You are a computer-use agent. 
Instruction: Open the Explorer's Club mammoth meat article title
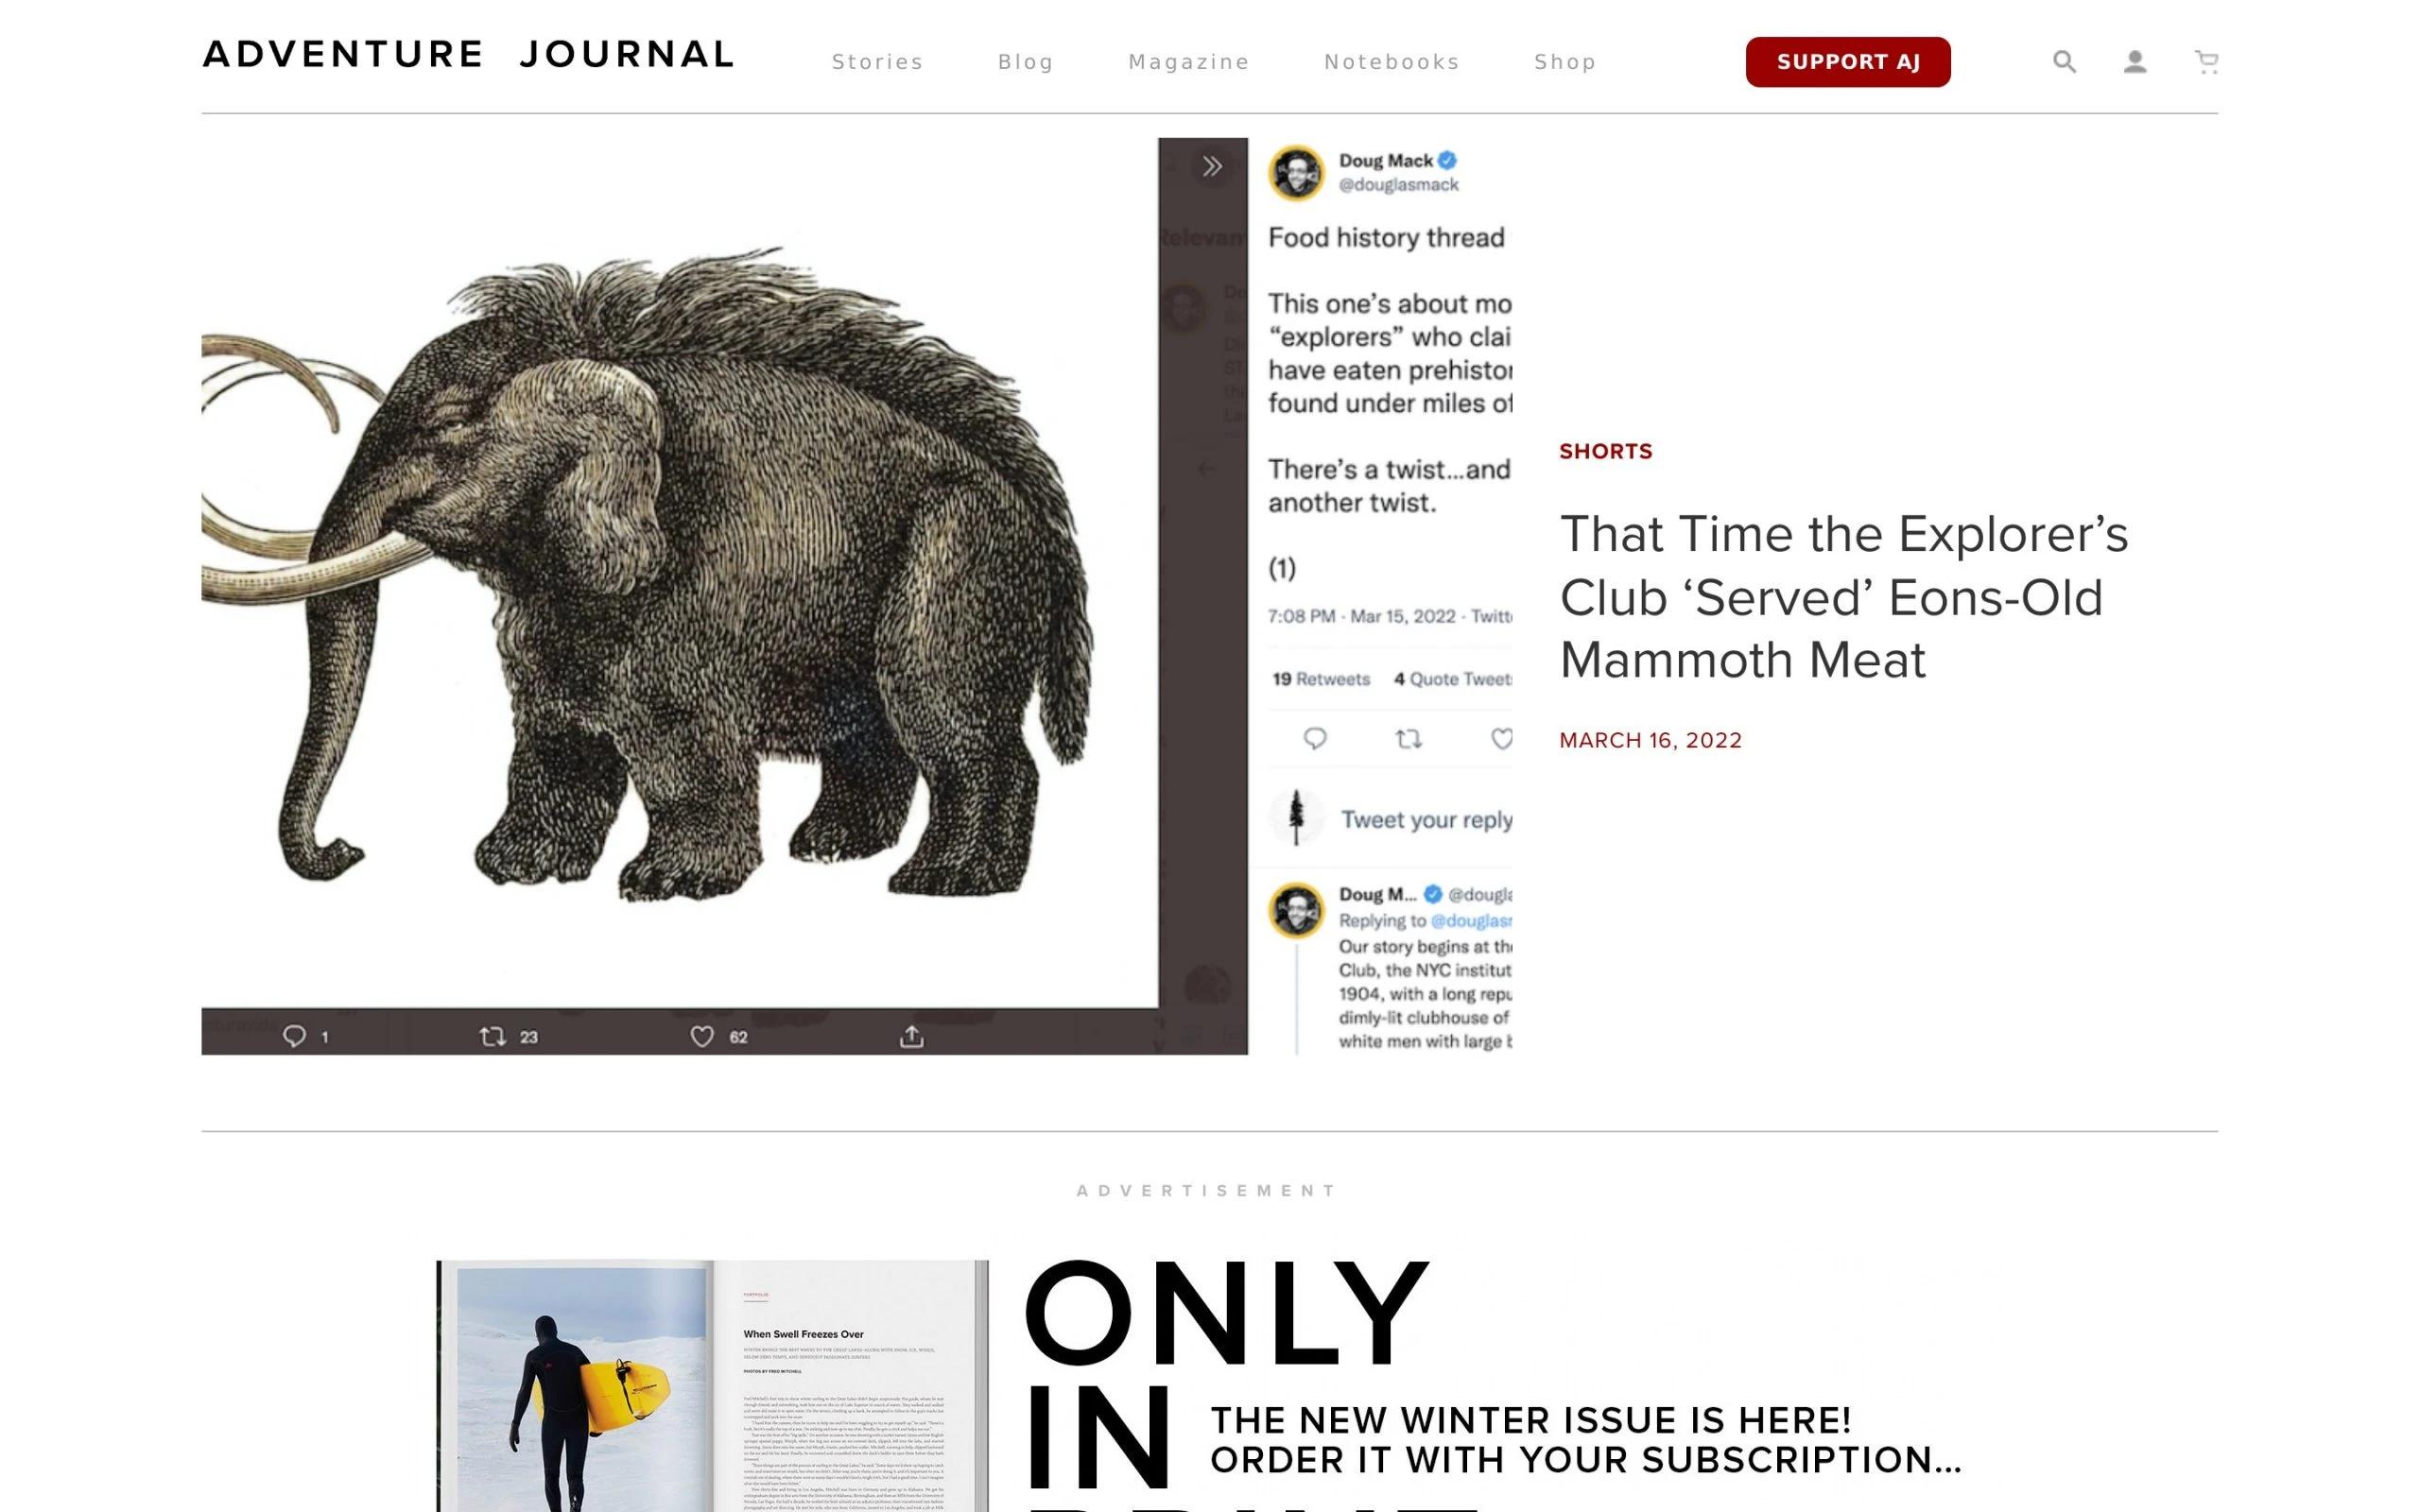click(x=1843, y=597)
